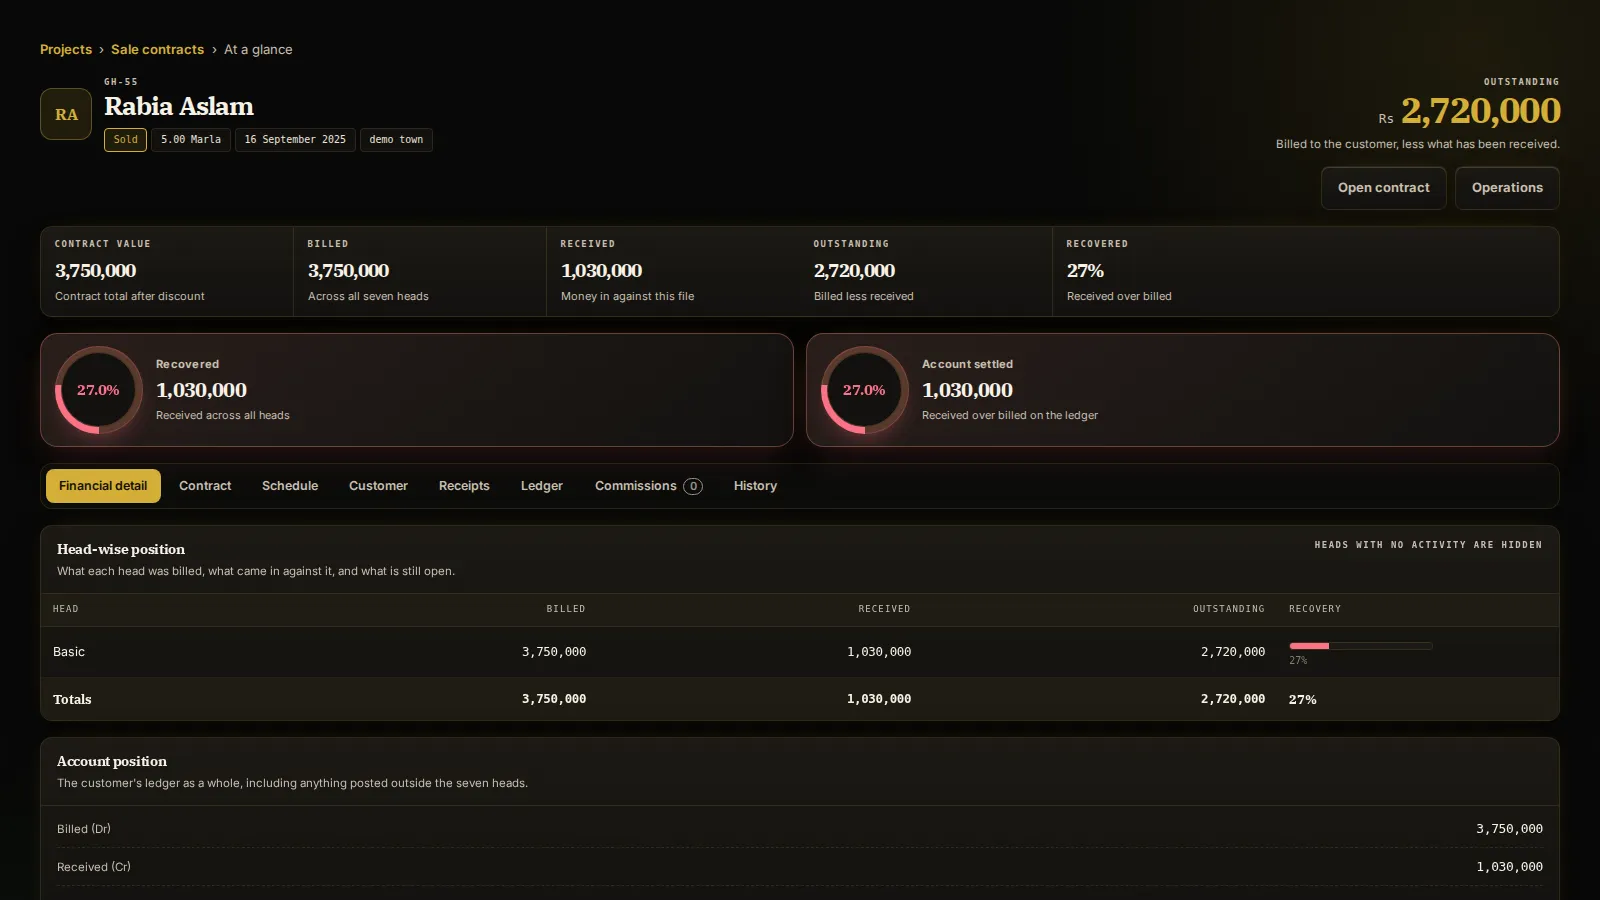Click Basic row received 1,030,000 cell

(879, 652)
